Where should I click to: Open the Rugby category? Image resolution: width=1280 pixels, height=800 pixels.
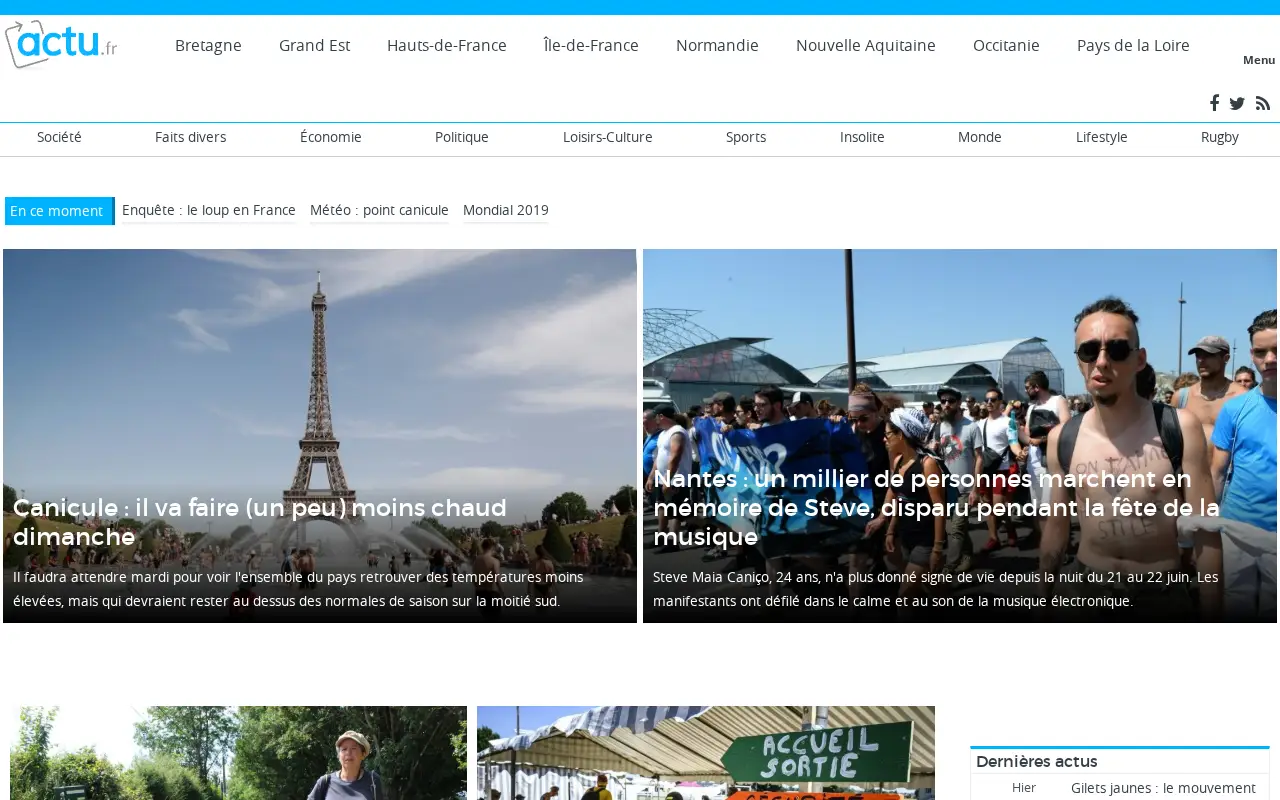[1220, 137]
